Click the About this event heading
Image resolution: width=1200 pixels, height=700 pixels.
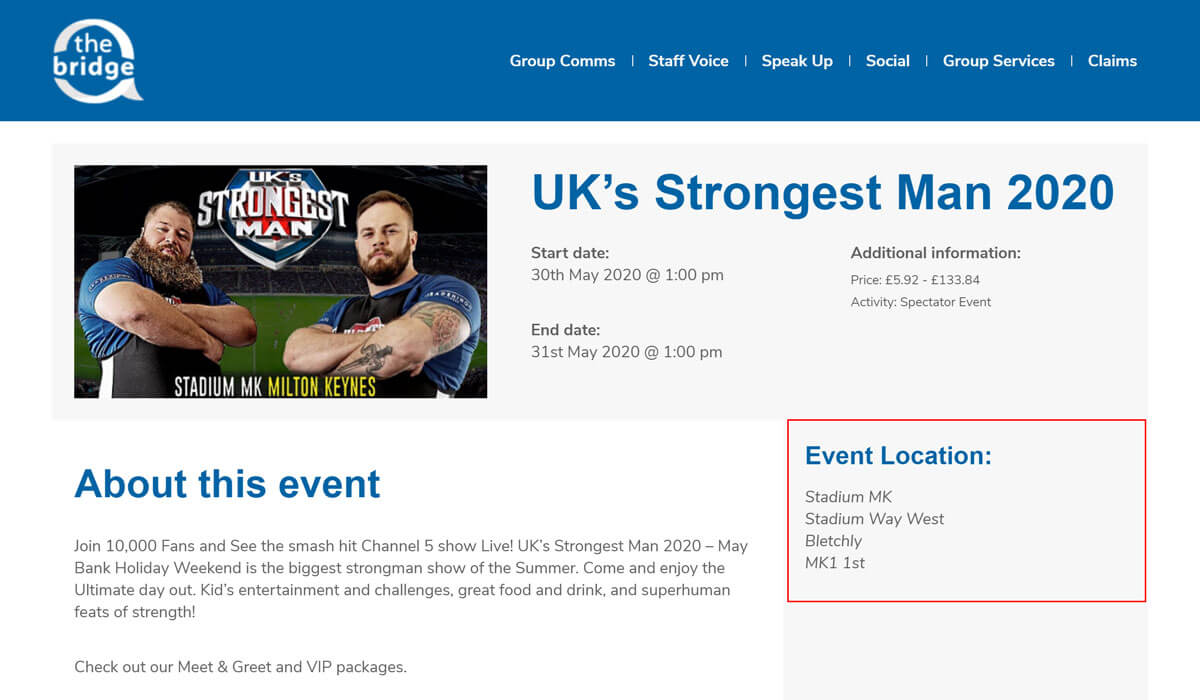[x=227, y=484]
